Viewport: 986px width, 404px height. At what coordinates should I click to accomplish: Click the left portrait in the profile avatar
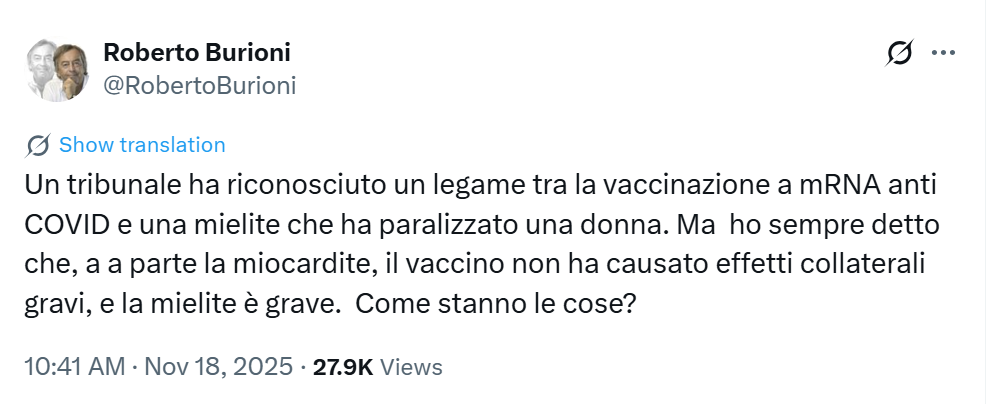(x=41, y=69)
